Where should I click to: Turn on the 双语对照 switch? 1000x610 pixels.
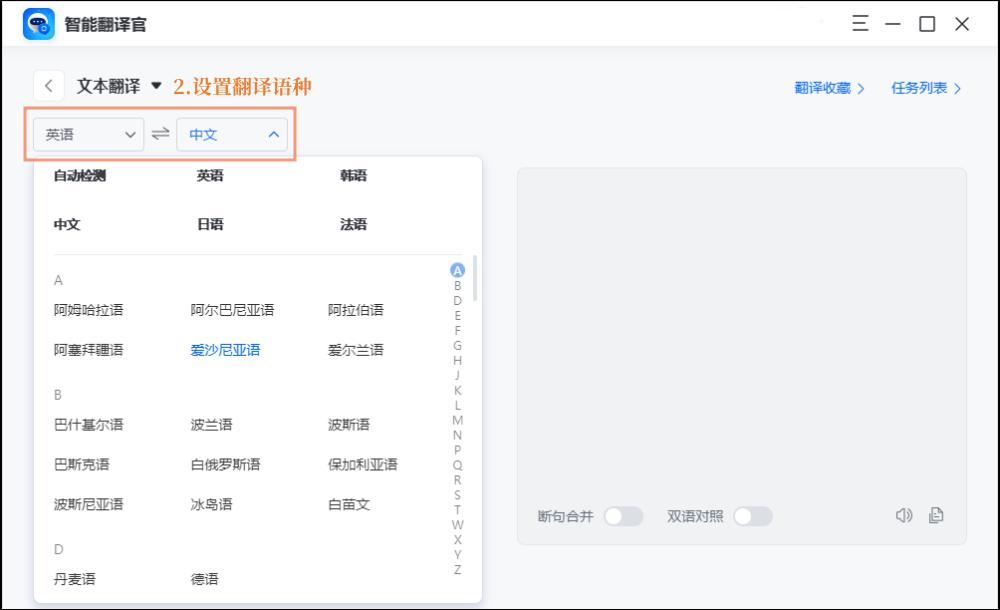pyautogui.click(x=753, y=516)
